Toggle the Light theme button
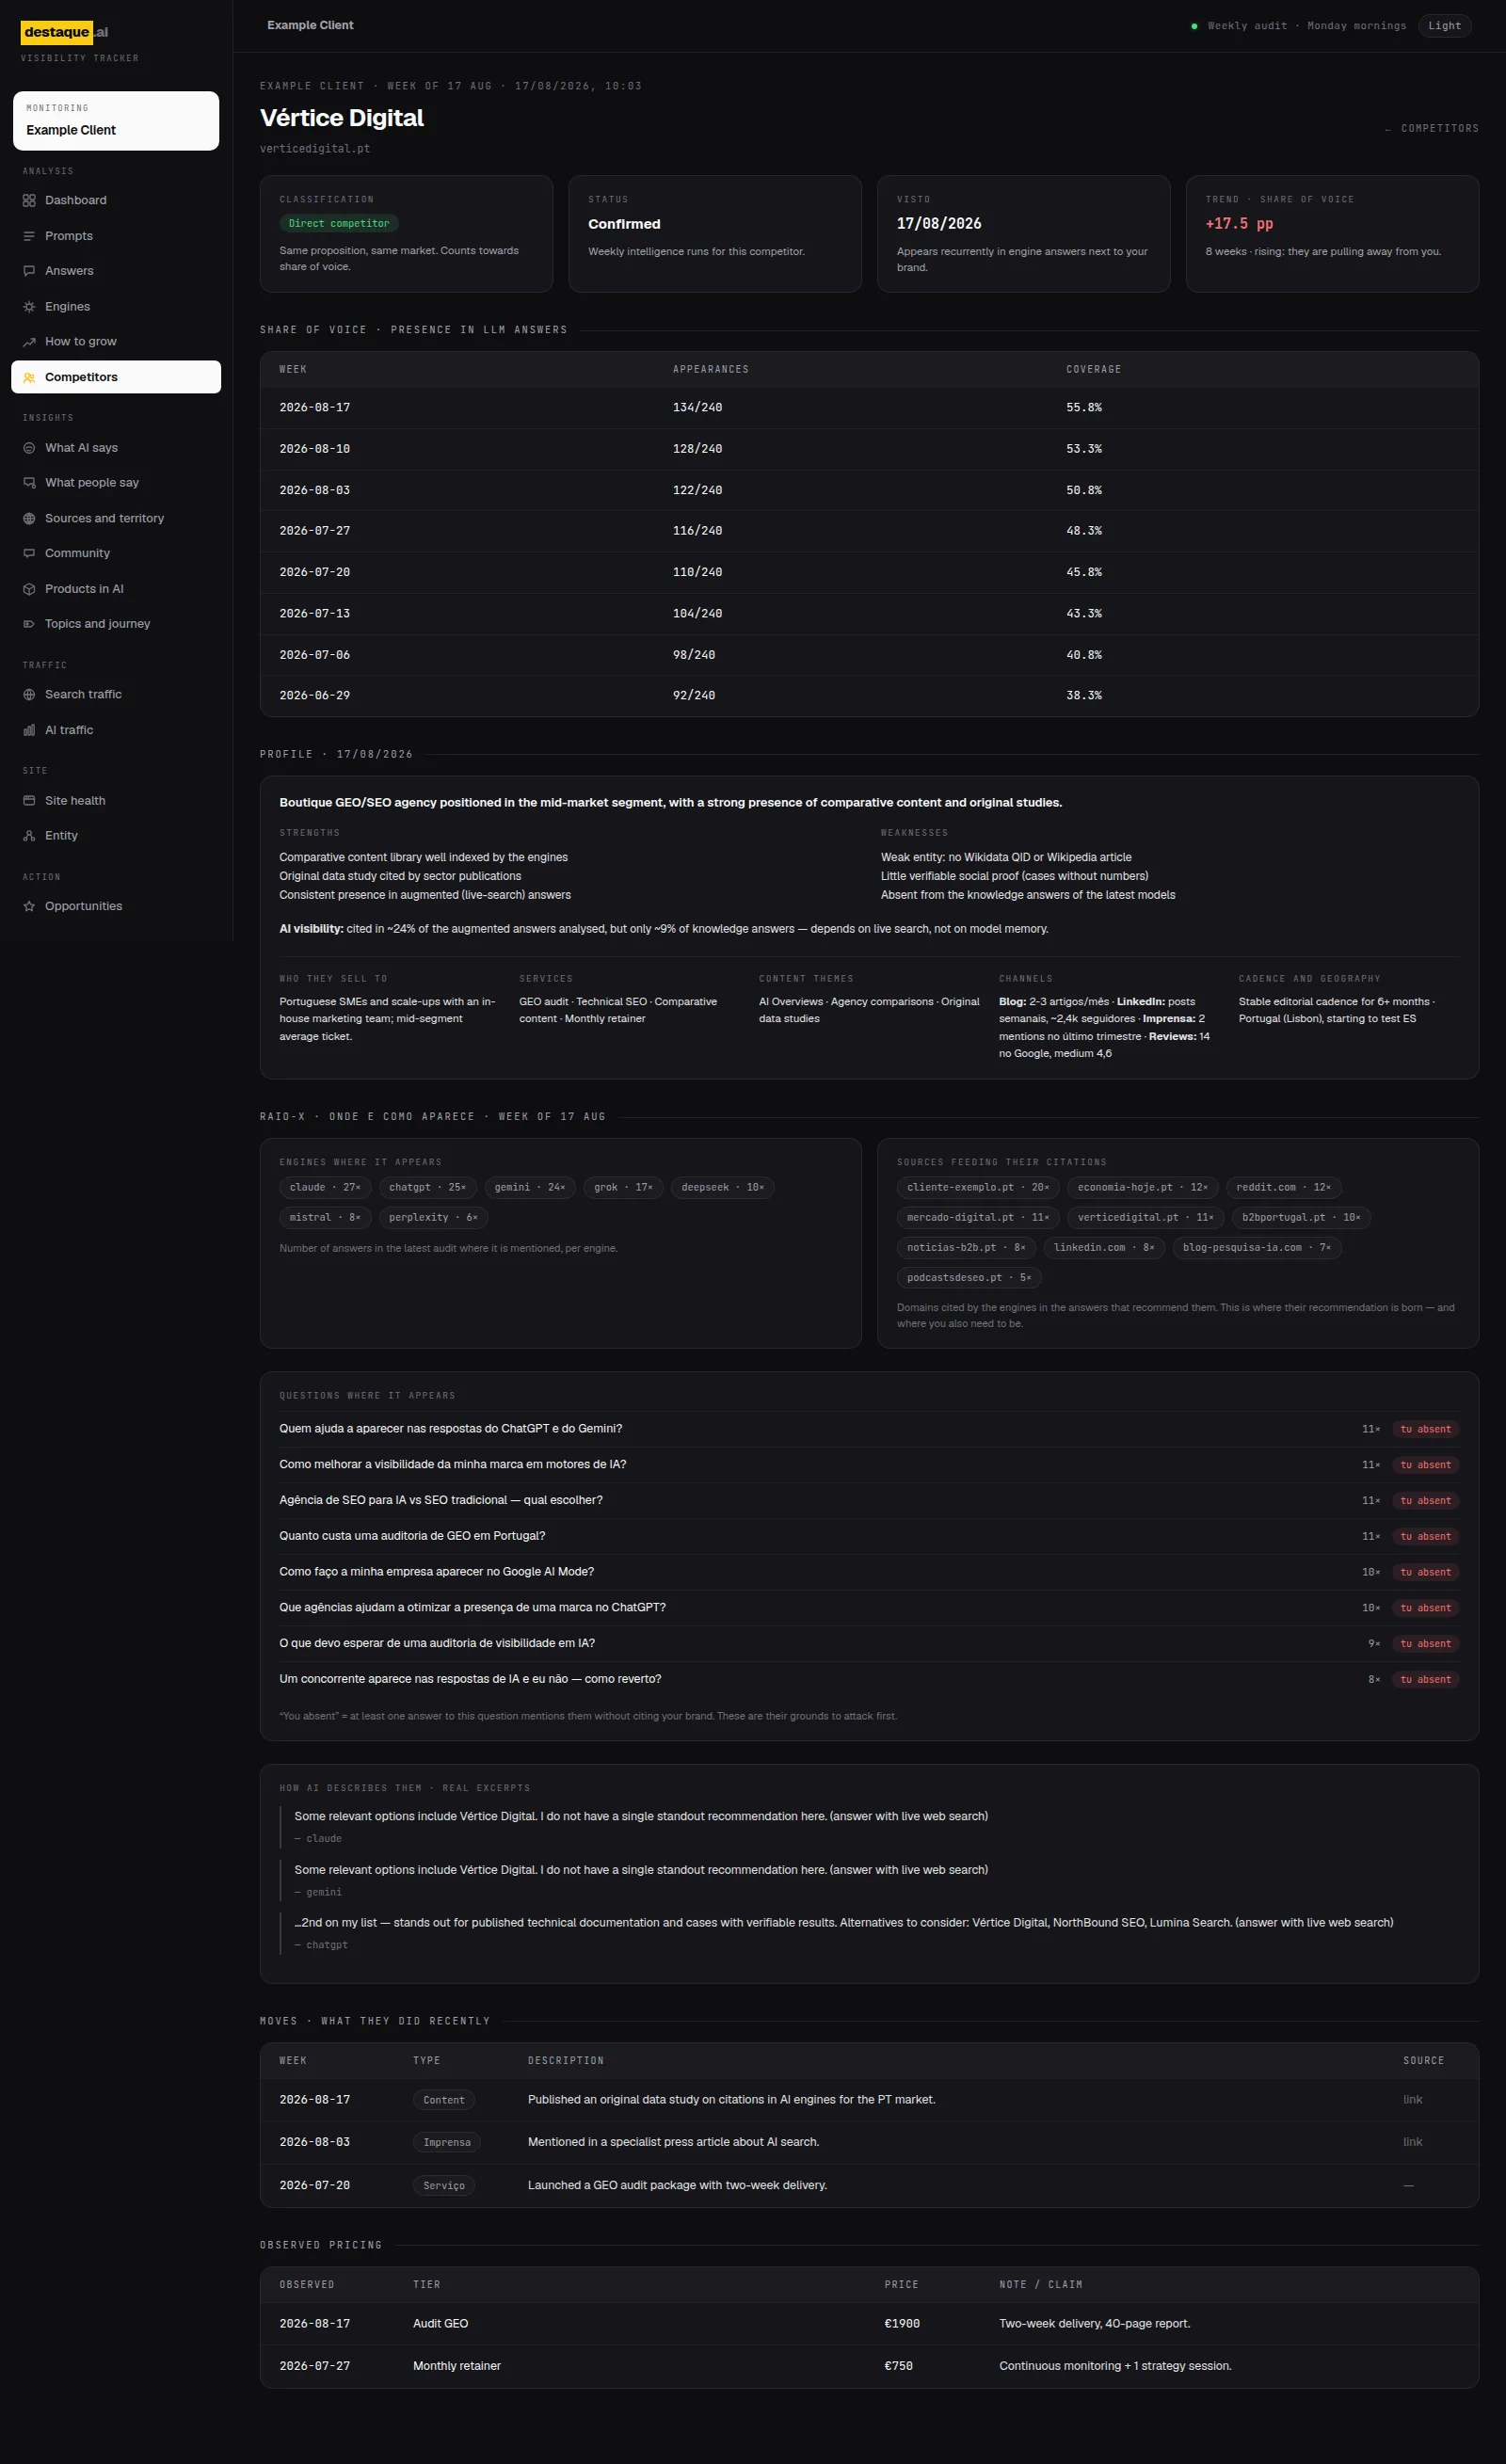This screenshot has width=1506, height=2464. click(x=1444, y=26)
